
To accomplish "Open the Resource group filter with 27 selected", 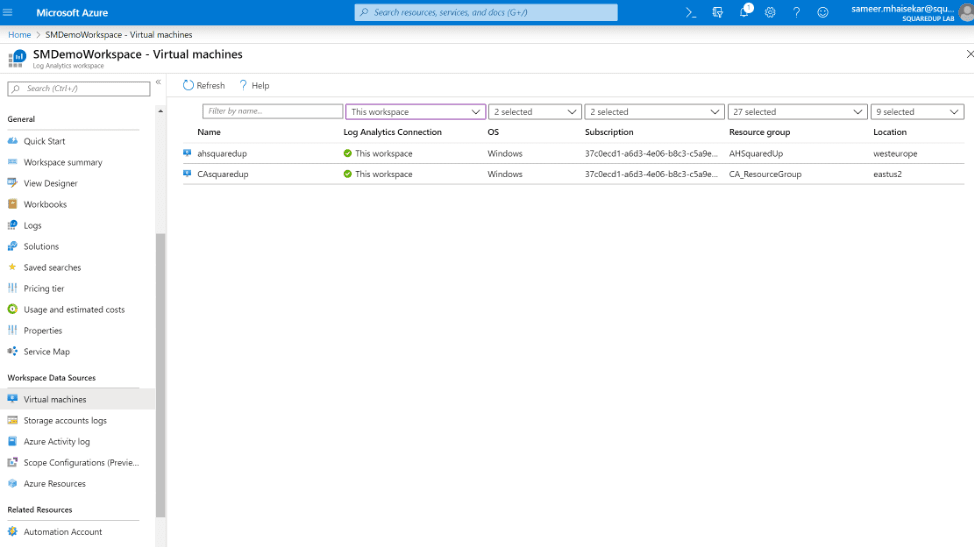I will [x=797, y=112].
